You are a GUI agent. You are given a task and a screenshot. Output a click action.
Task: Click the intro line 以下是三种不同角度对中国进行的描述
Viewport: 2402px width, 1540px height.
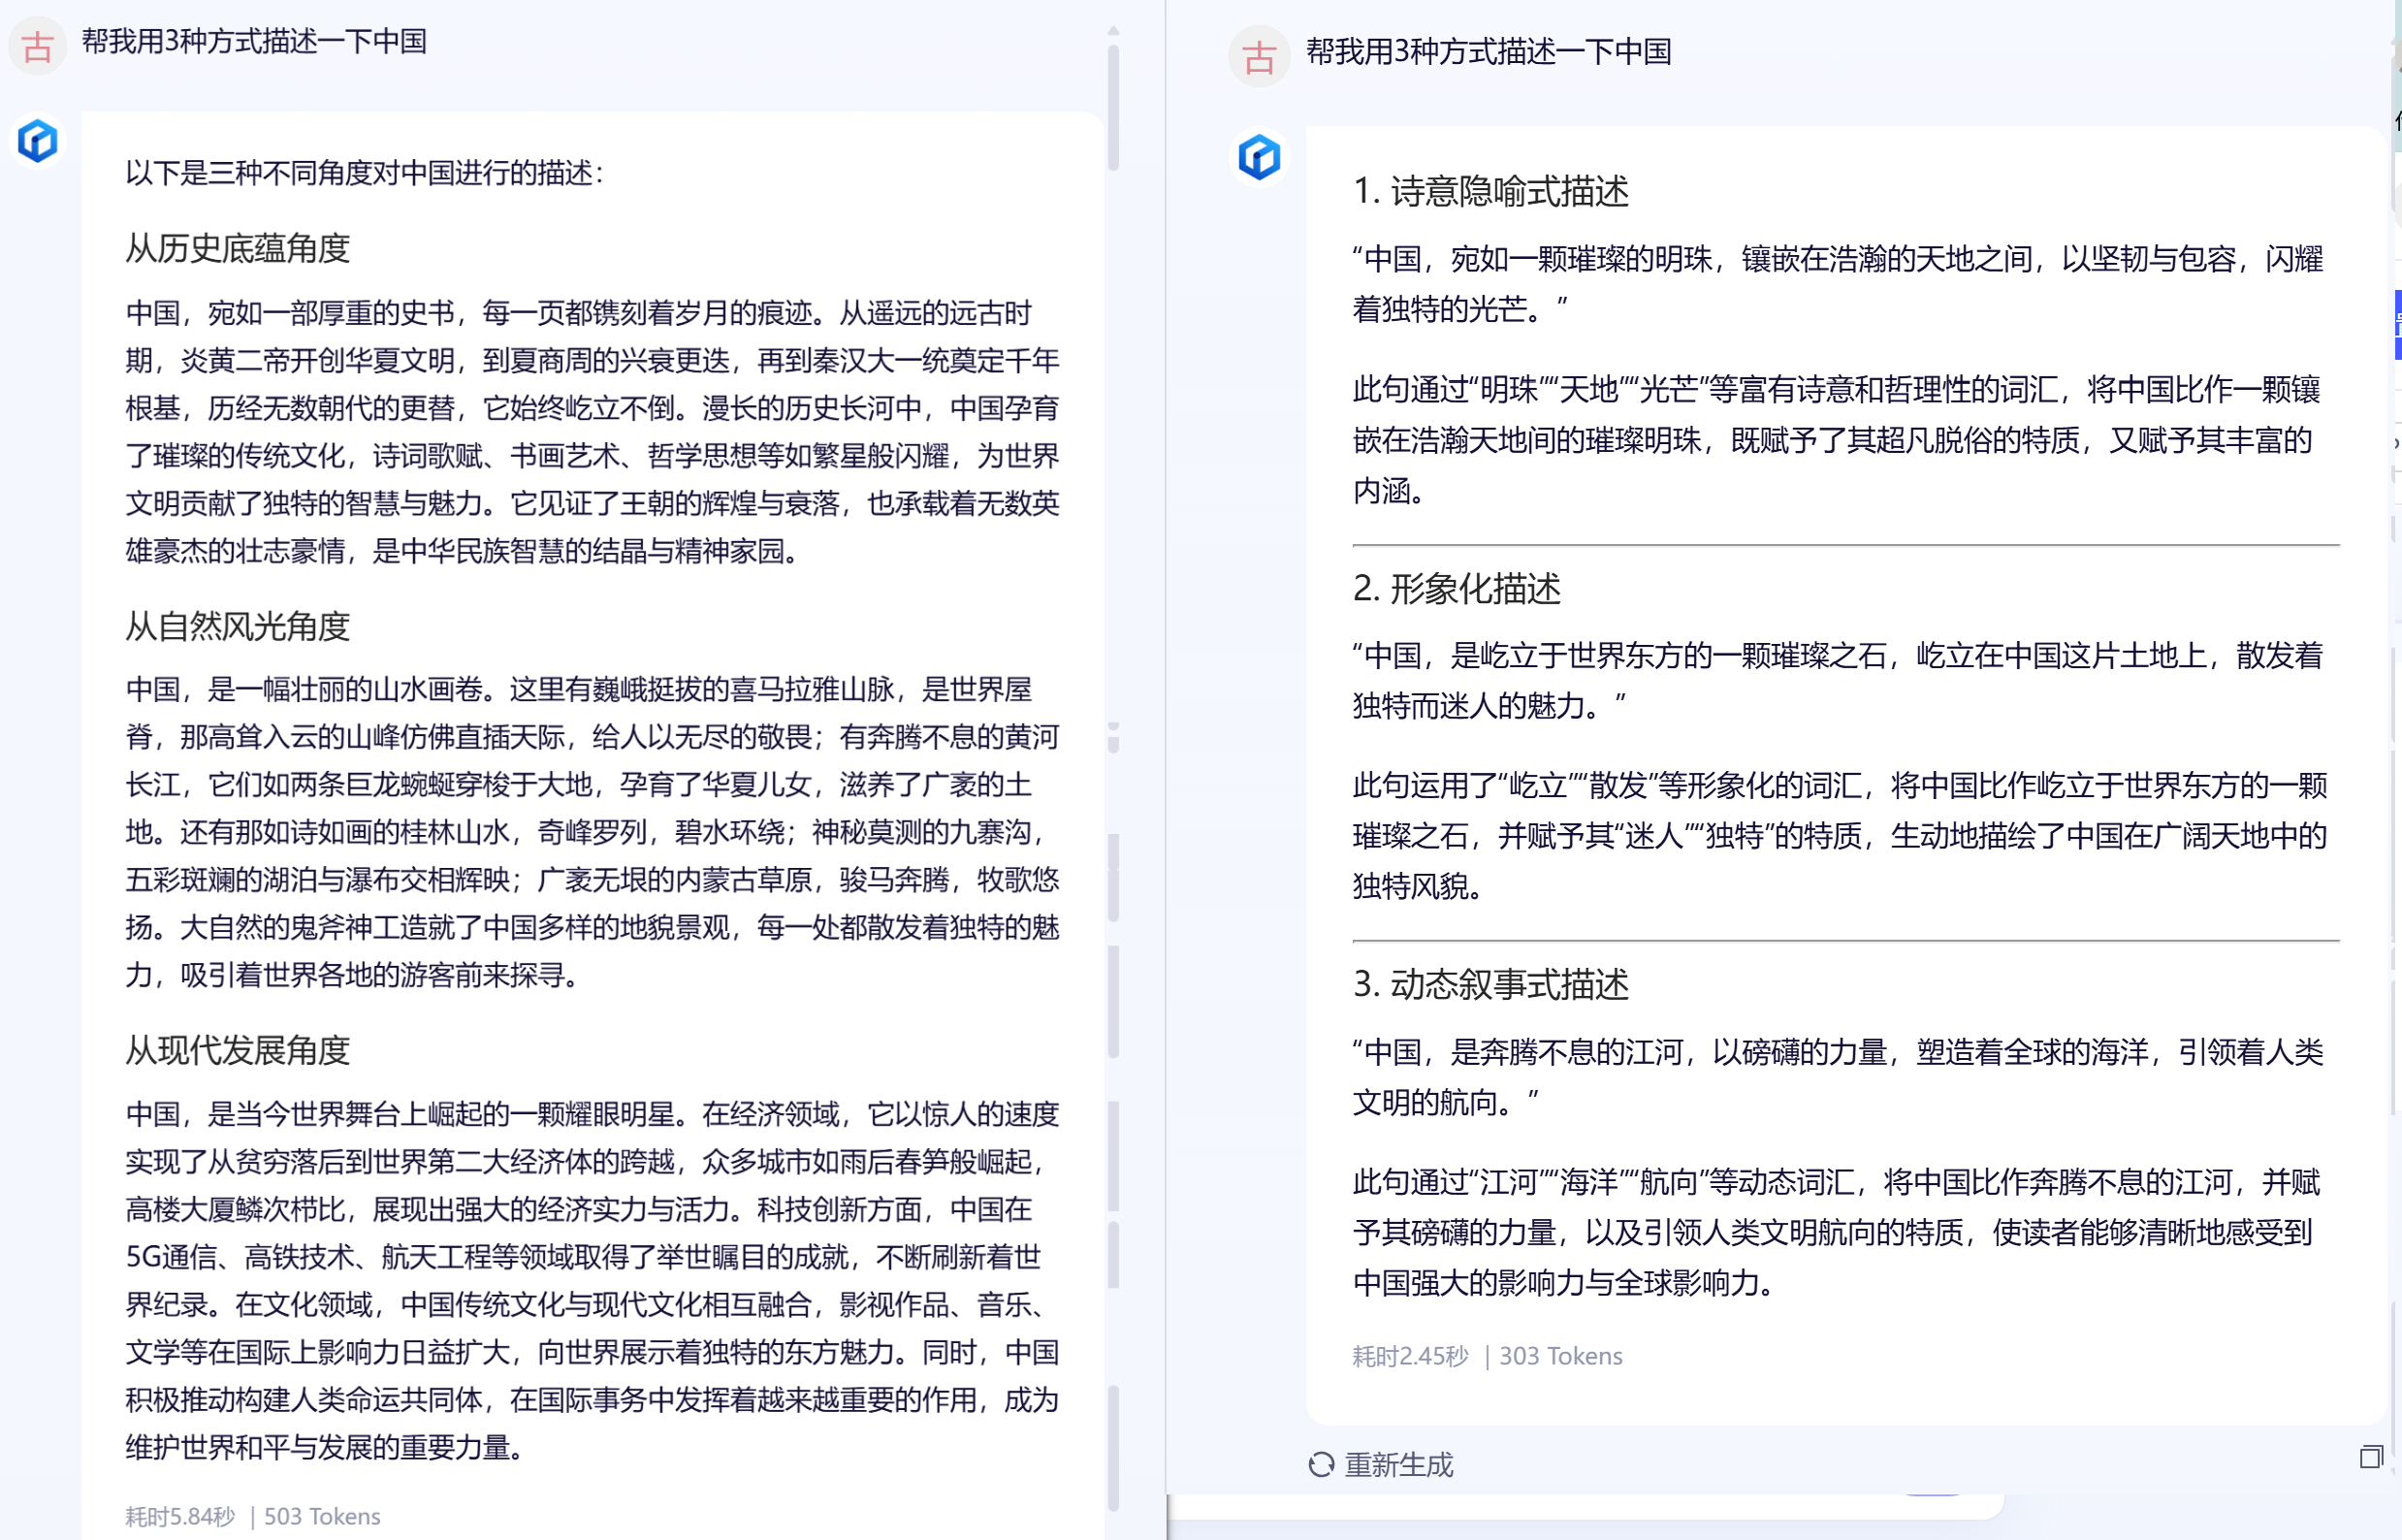point(364,173)
